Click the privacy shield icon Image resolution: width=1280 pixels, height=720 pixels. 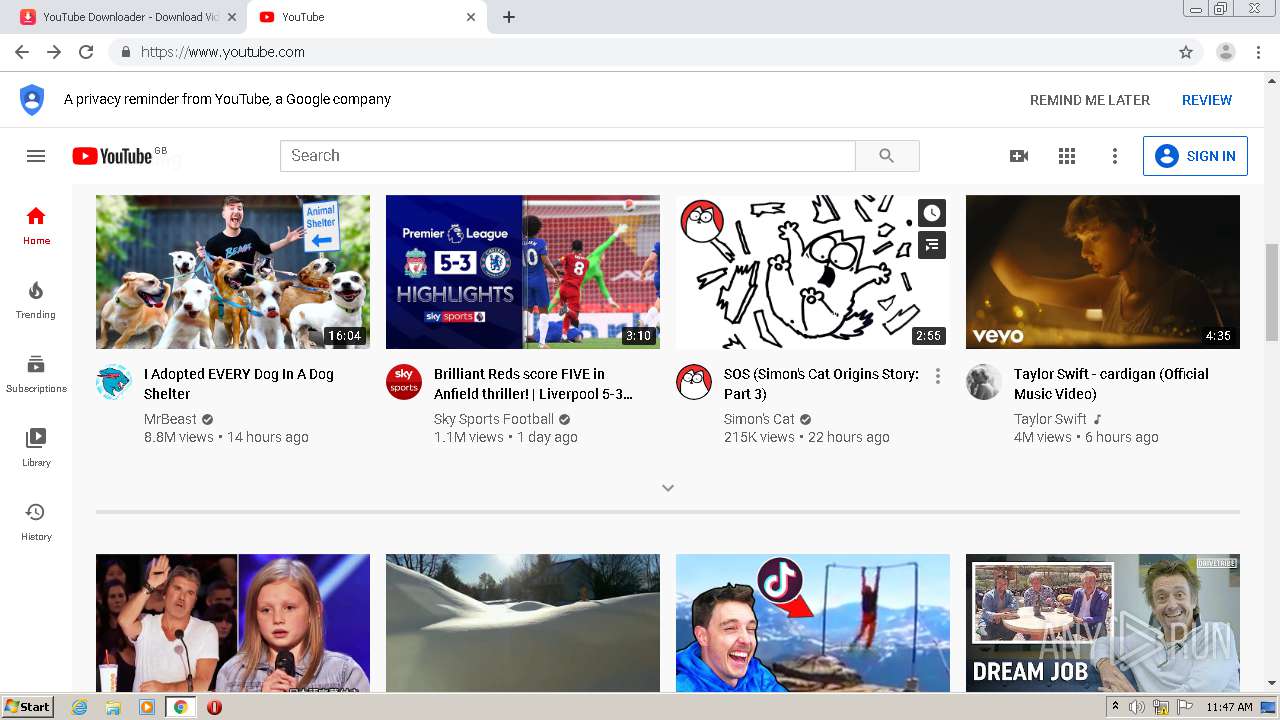[x=32, y=99]
